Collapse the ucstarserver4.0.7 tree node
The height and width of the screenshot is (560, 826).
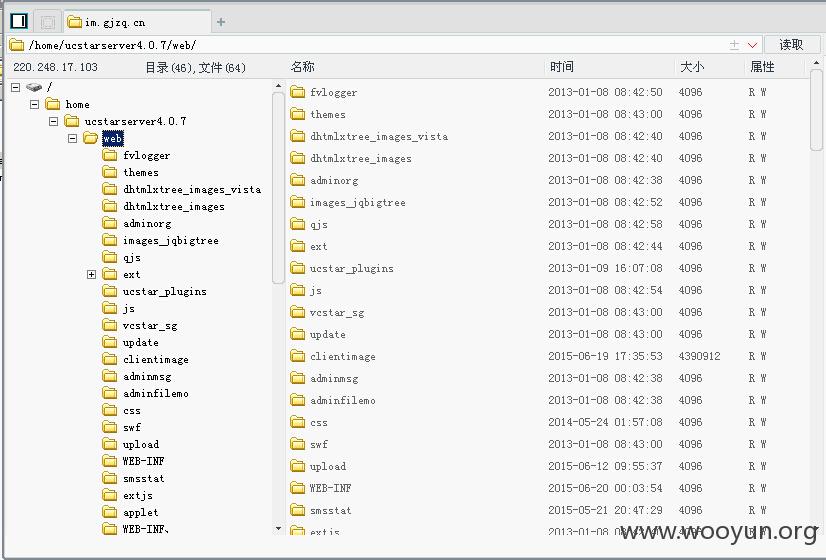(x=54, y=122)
